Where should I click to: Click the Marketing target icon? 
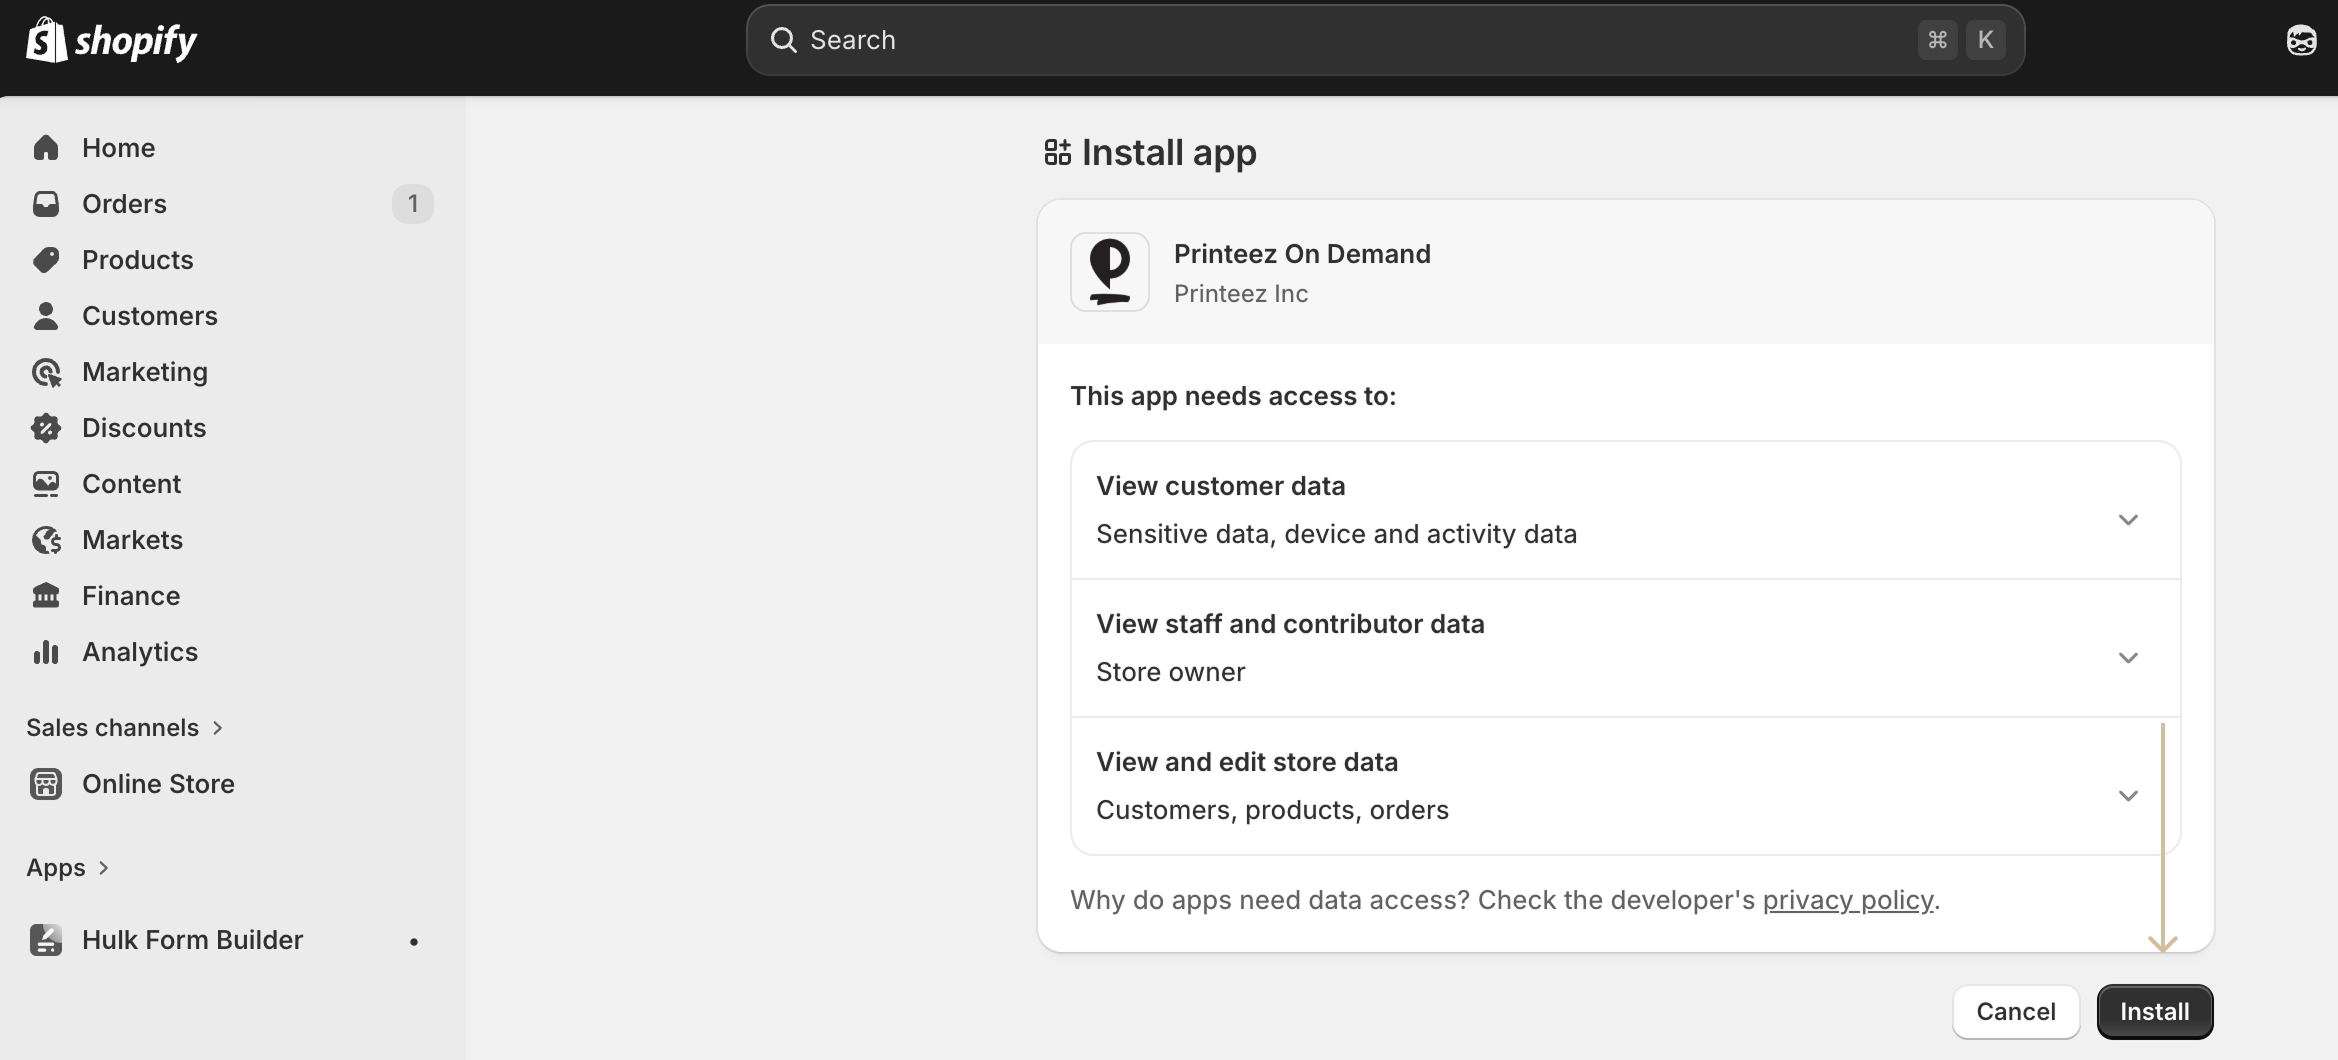click(x=46, y=372)
